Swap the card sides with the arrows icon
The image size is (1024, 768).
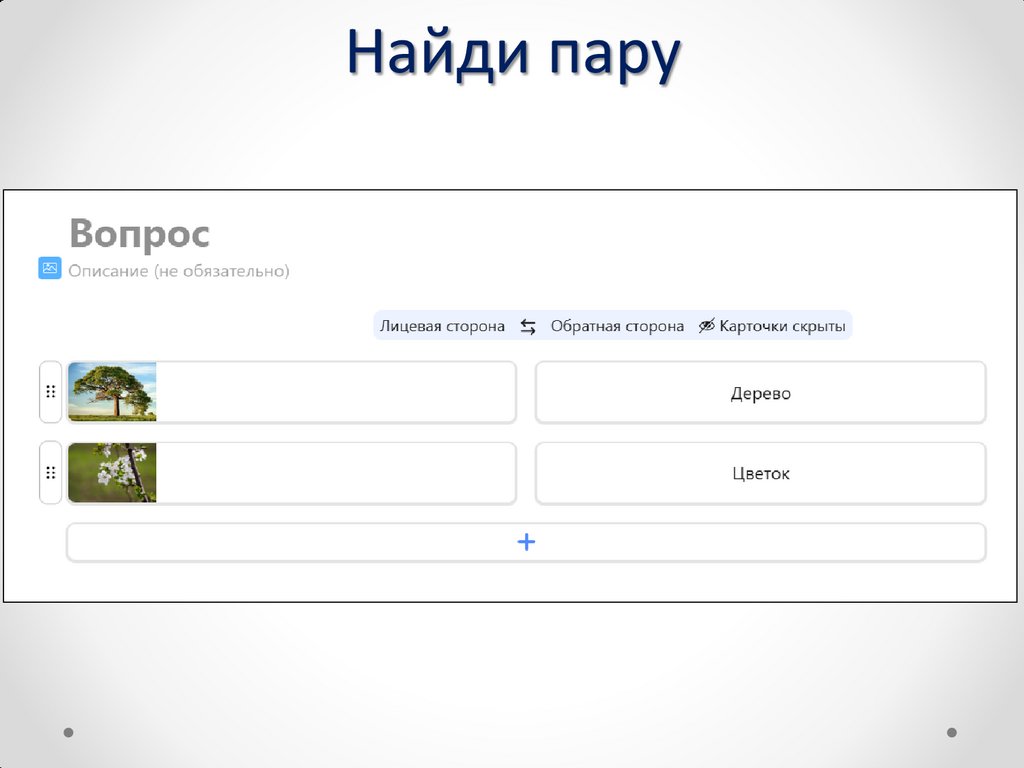[x=528, y=327]
